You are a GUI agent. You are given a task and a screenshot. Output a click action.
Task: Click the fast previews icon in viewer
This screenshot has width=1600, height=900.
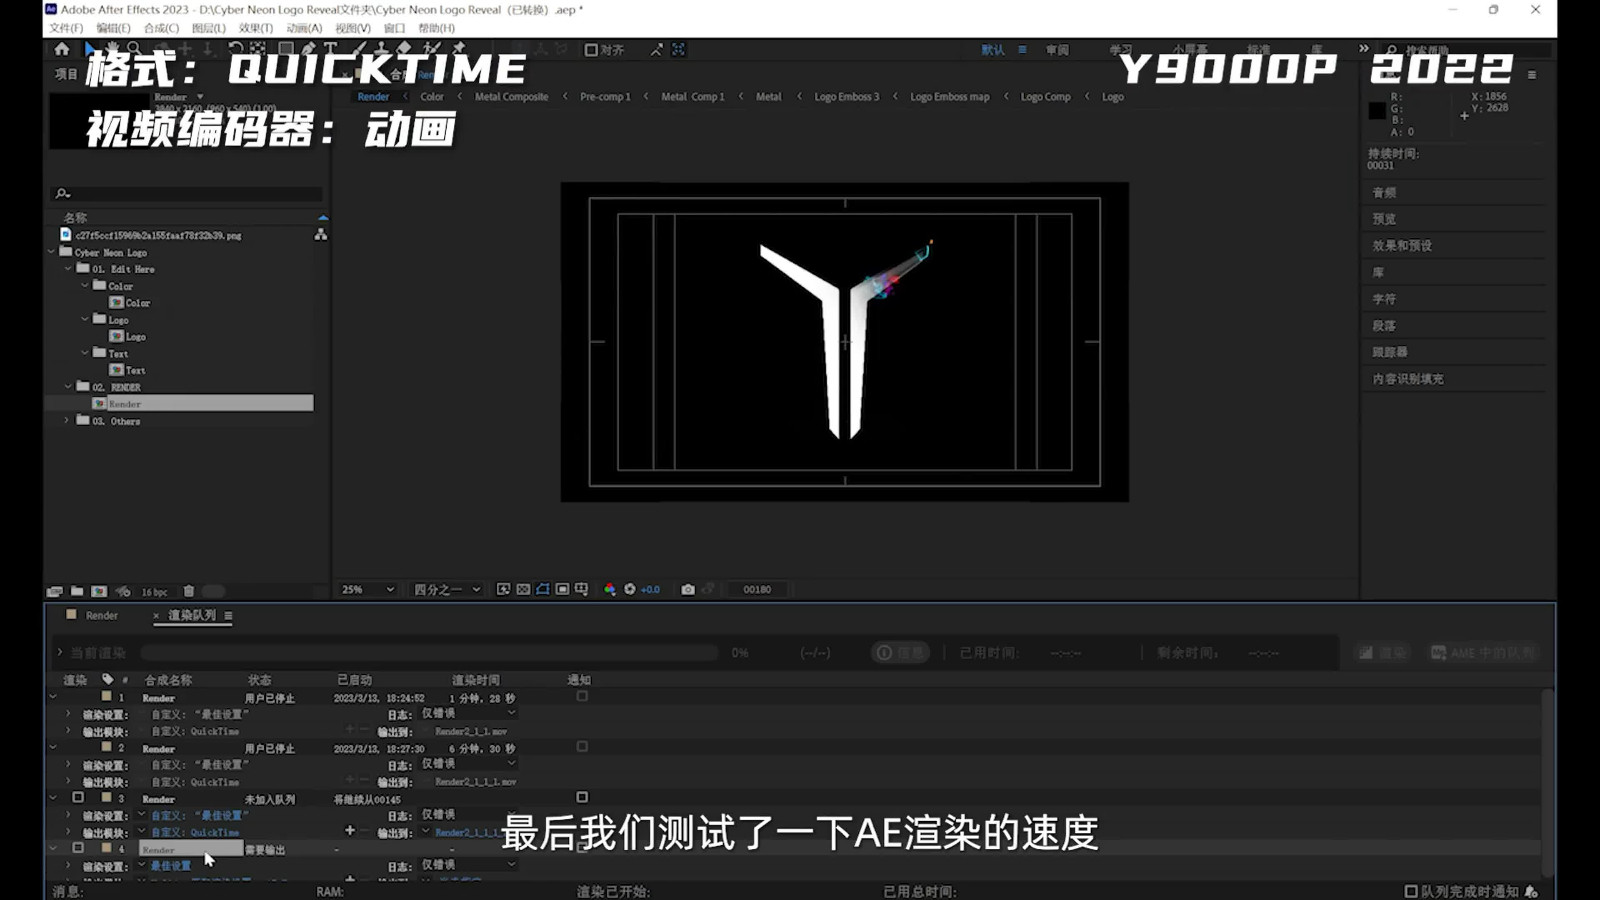[x=504, y=589]
